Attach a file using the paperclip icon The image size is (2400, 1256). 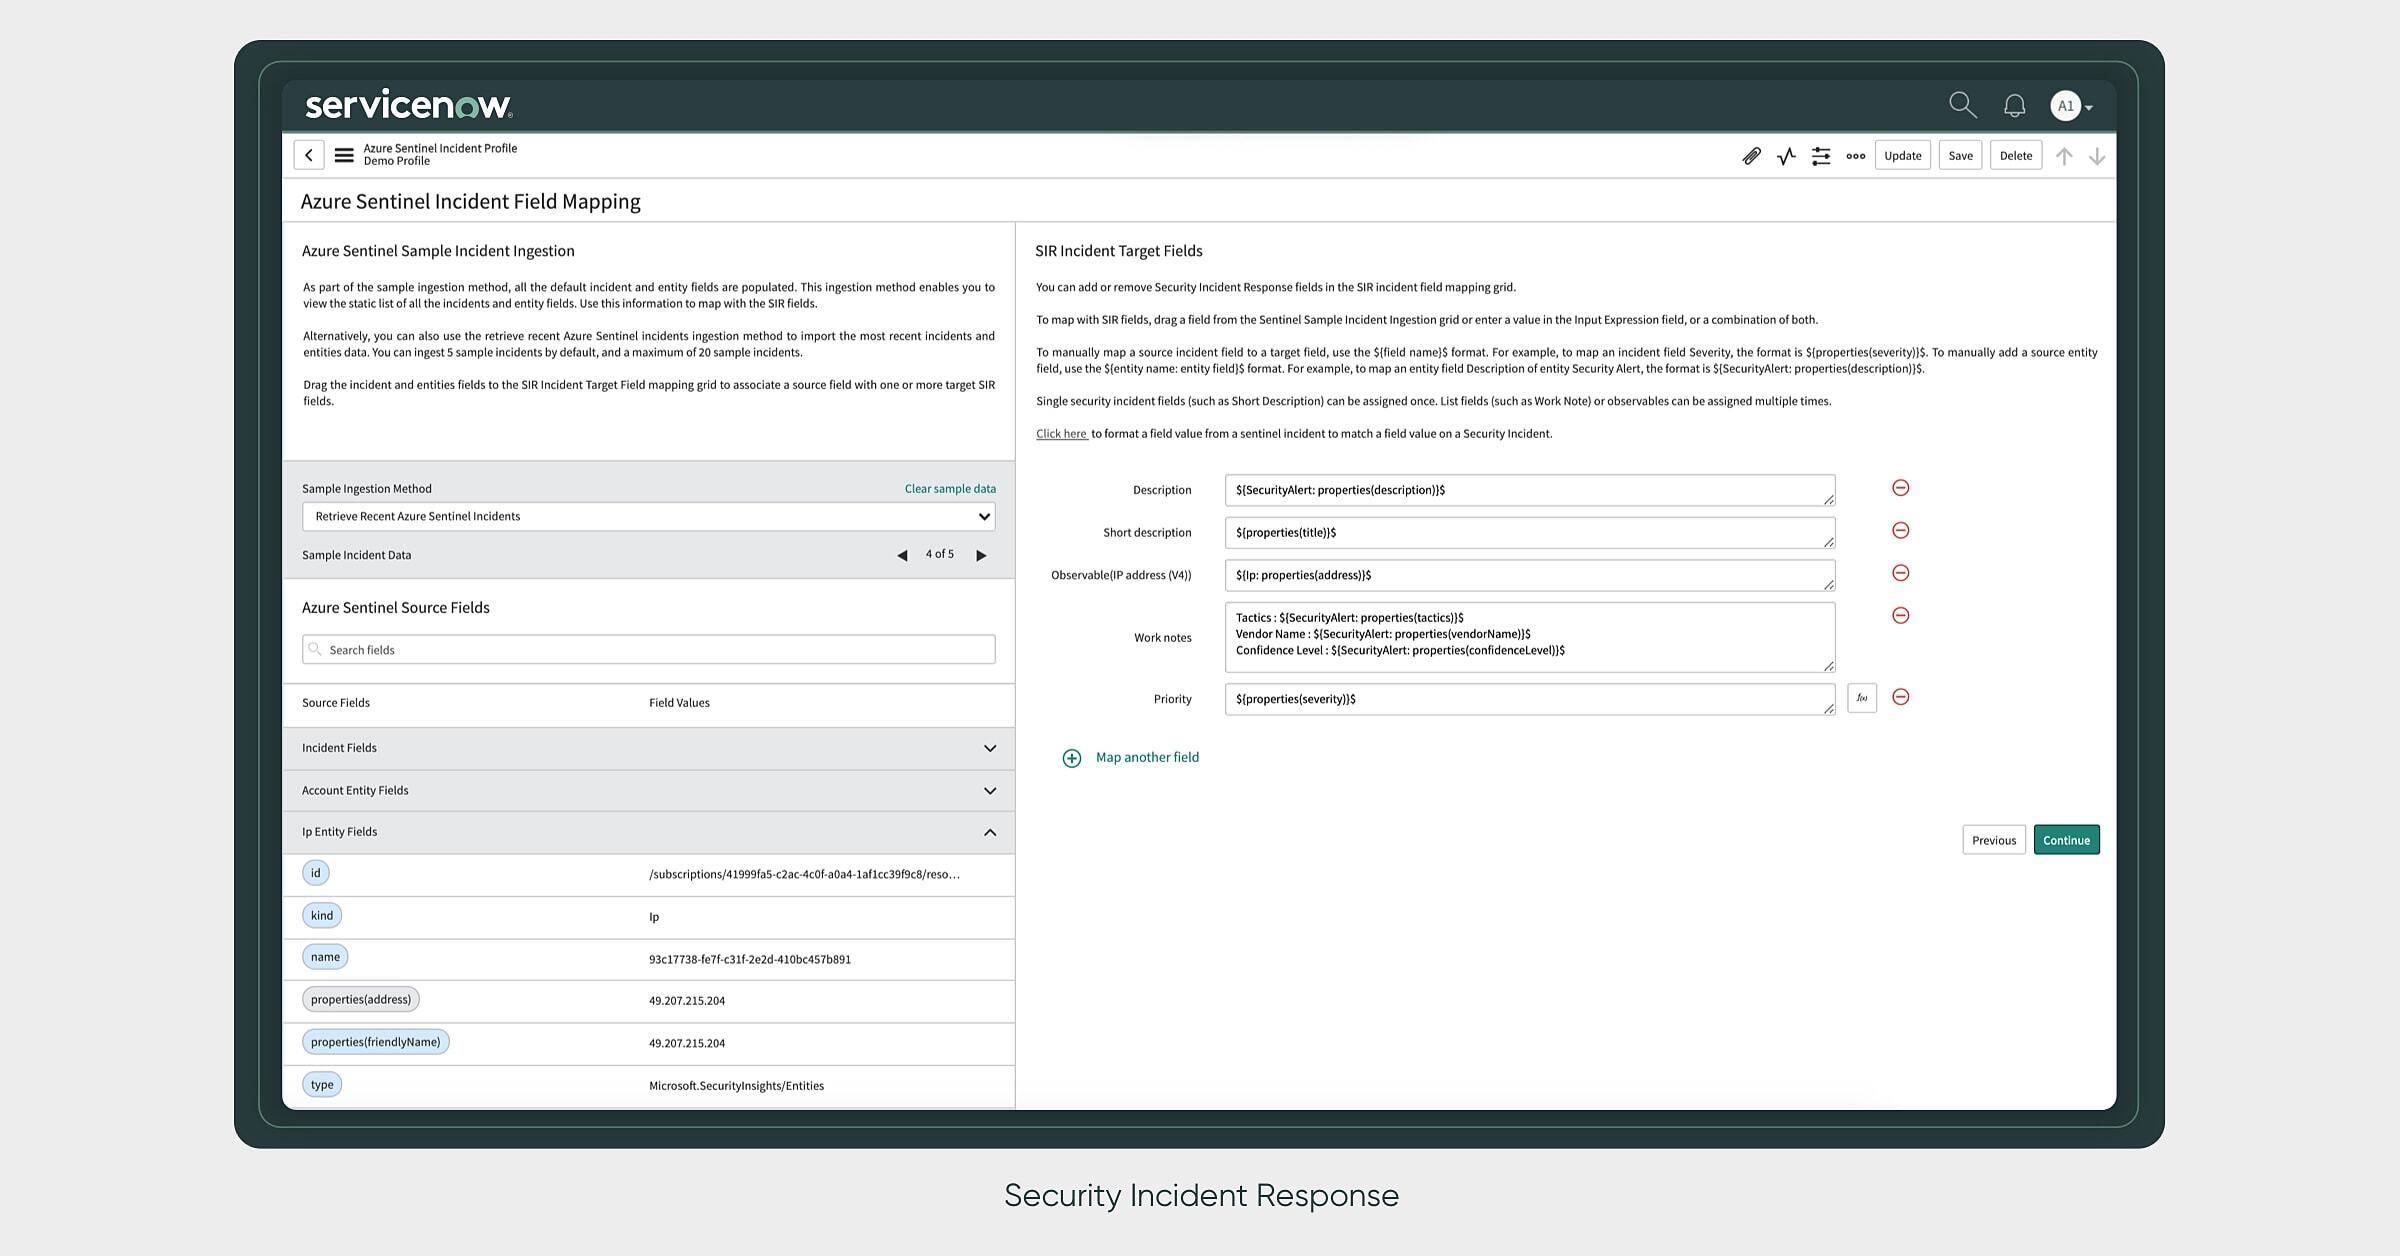[1751, 156]
